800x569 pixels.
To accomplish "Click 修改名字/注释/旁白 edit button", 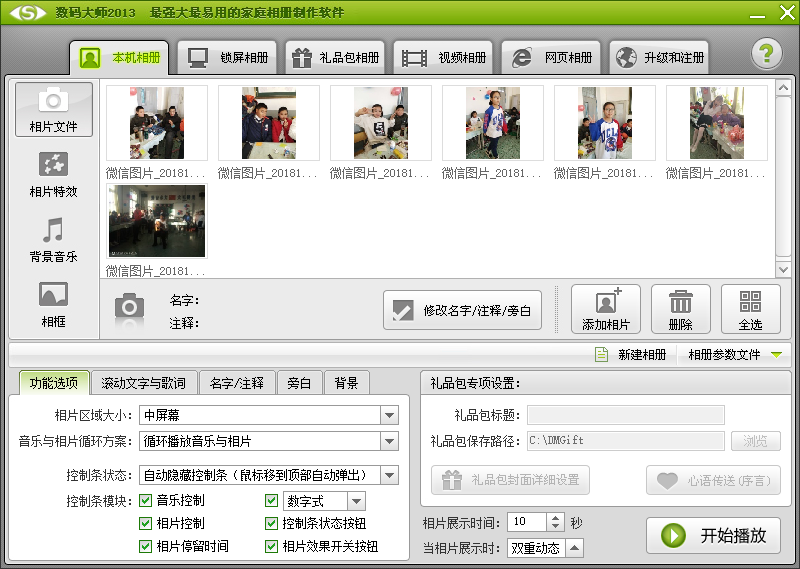I will pyautogui.click(x=462, y=310).
